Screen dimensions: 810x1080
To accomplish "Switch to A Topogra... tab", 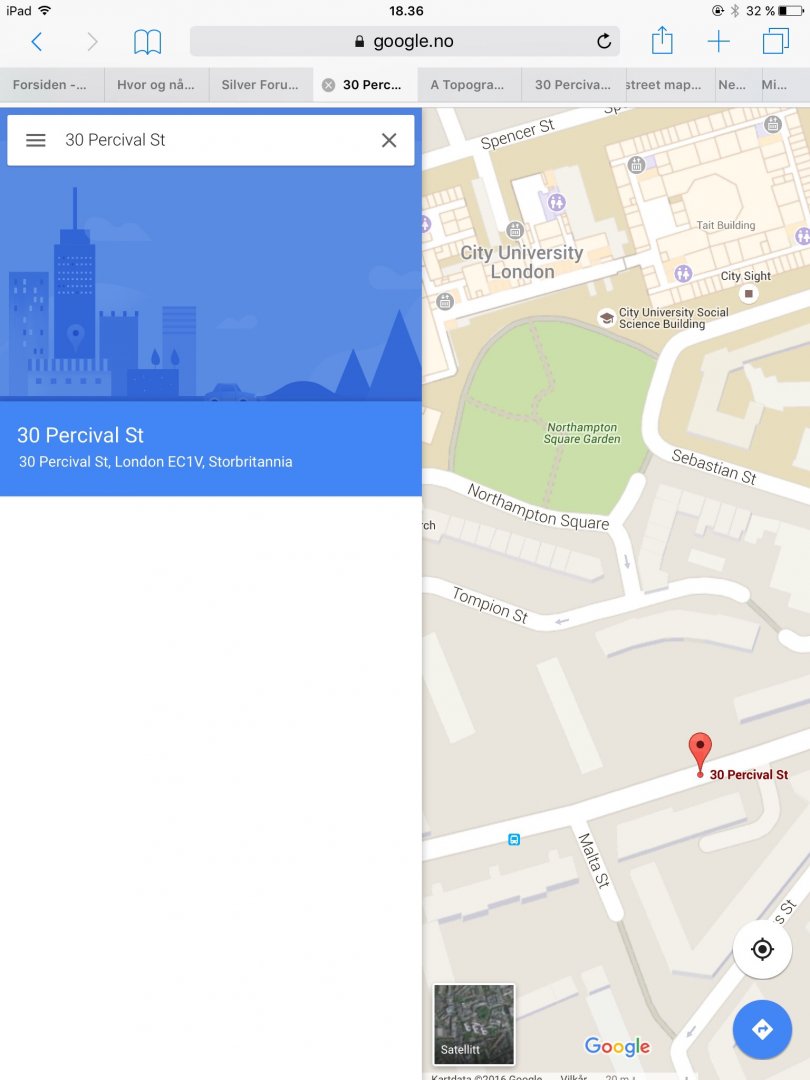I will (x=469, y=85).
